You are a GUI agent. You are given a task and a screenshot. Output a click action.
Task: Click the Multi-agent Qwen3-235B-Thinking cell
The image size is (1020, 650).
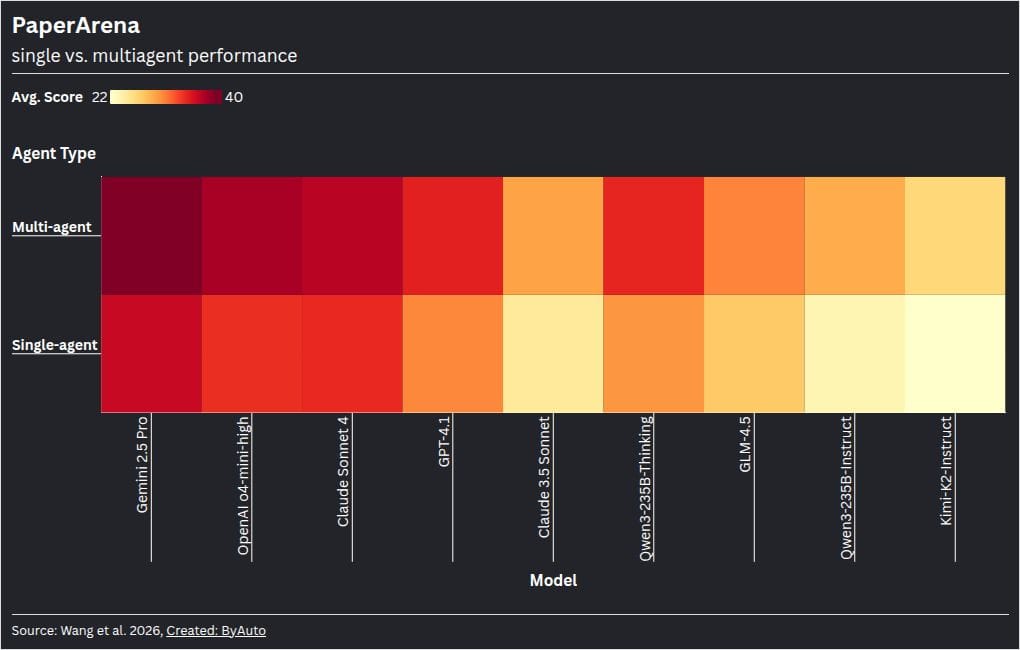pos(654,236)
